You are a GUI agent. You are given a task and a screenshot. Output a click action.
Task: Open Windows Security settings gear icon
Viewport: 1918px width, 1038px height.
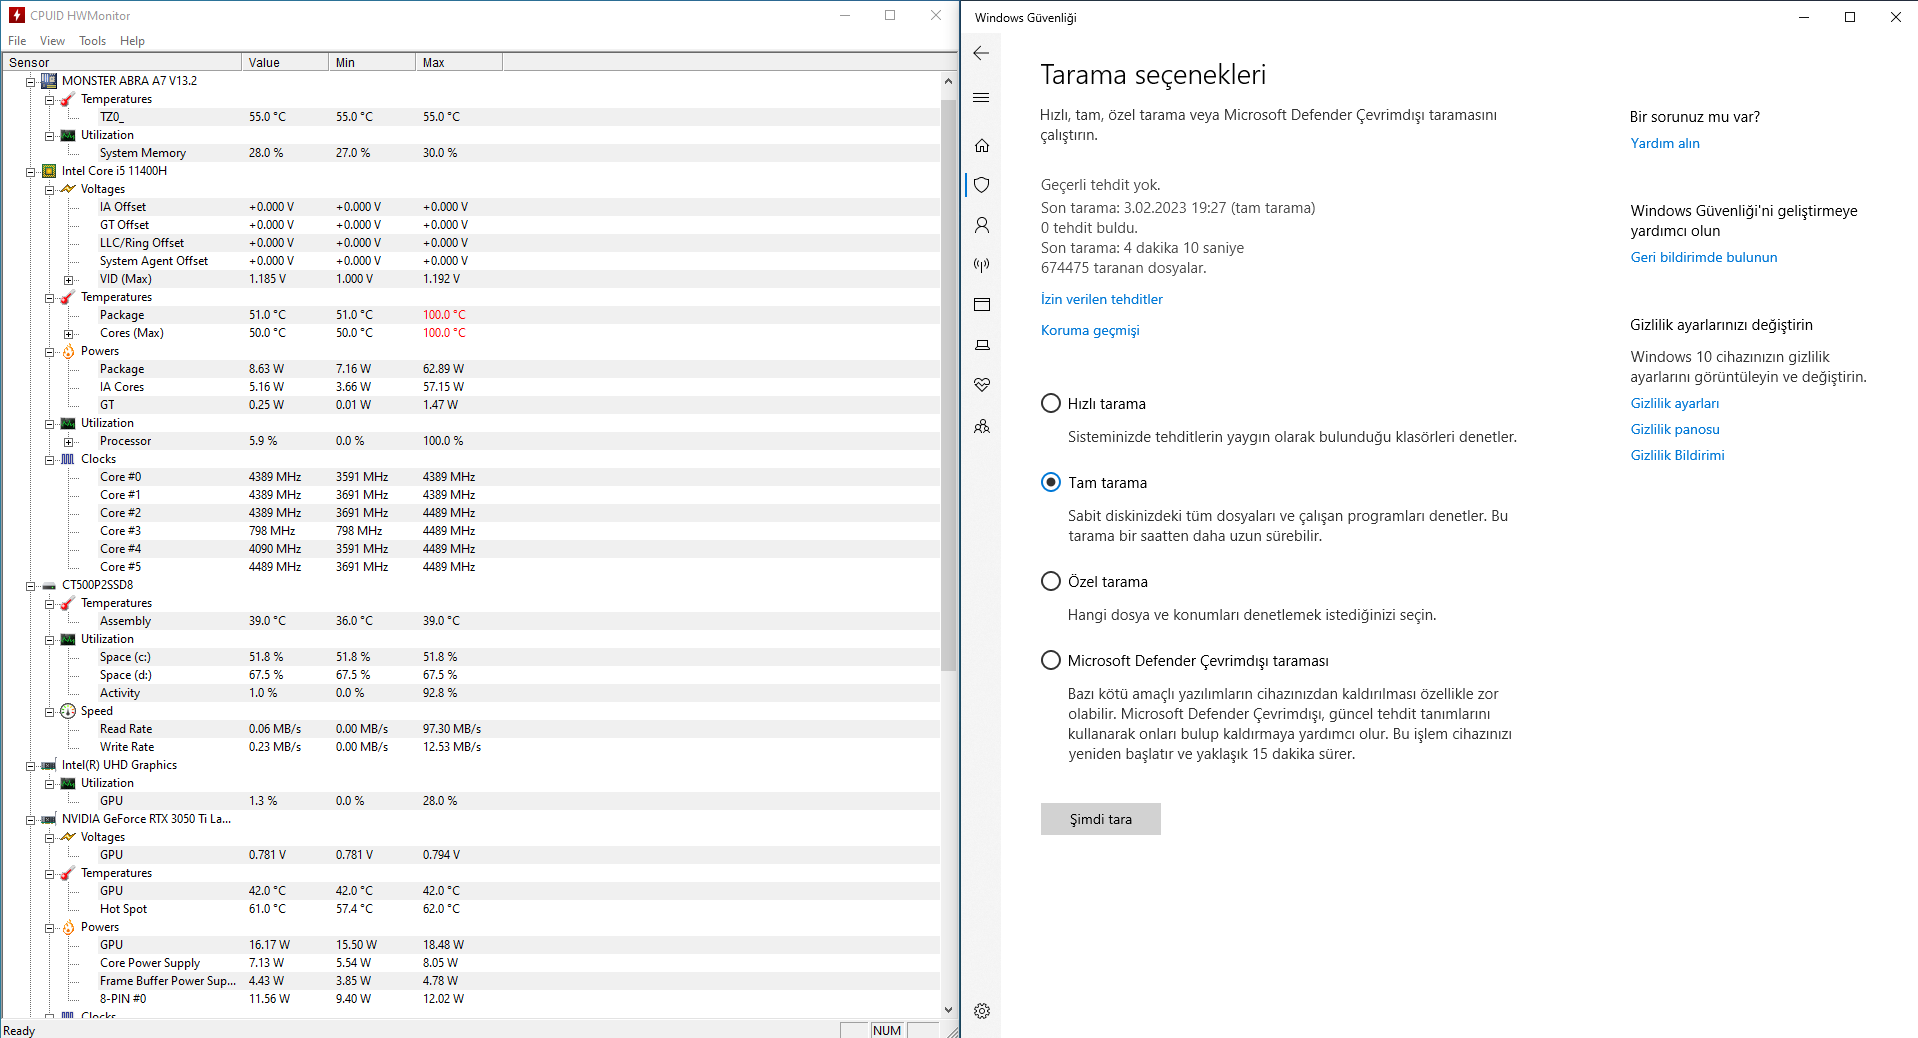(x=982, y=1011)
